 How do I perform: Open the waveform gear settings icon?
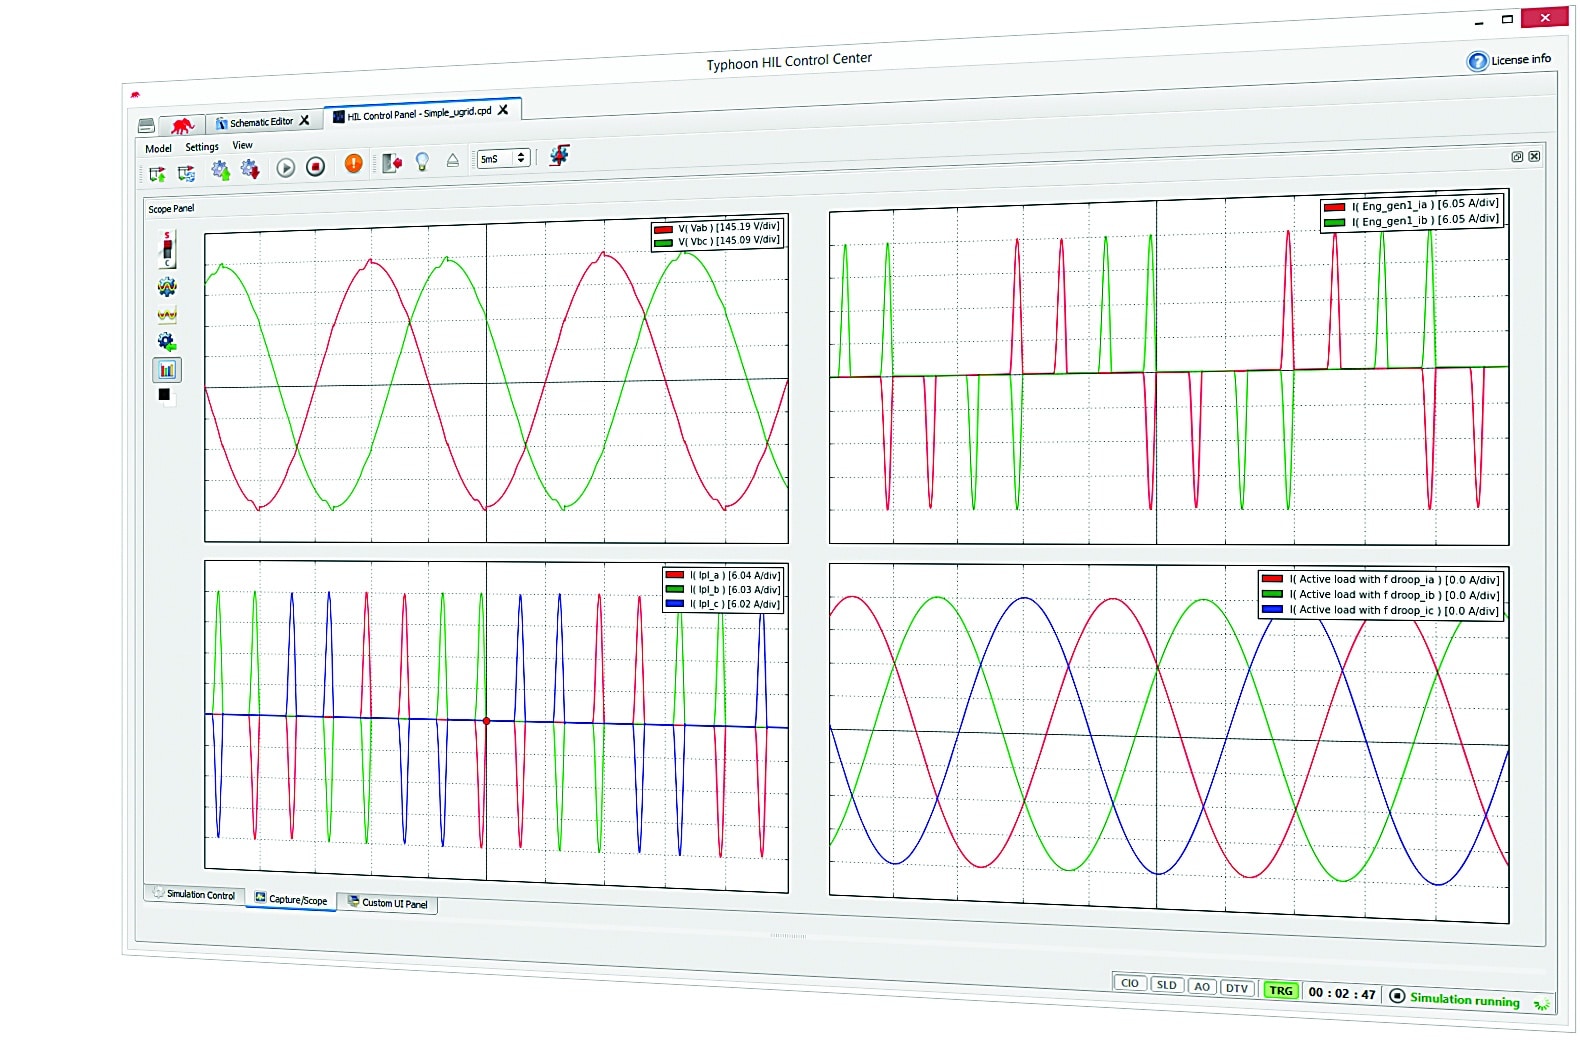(167, 287)
